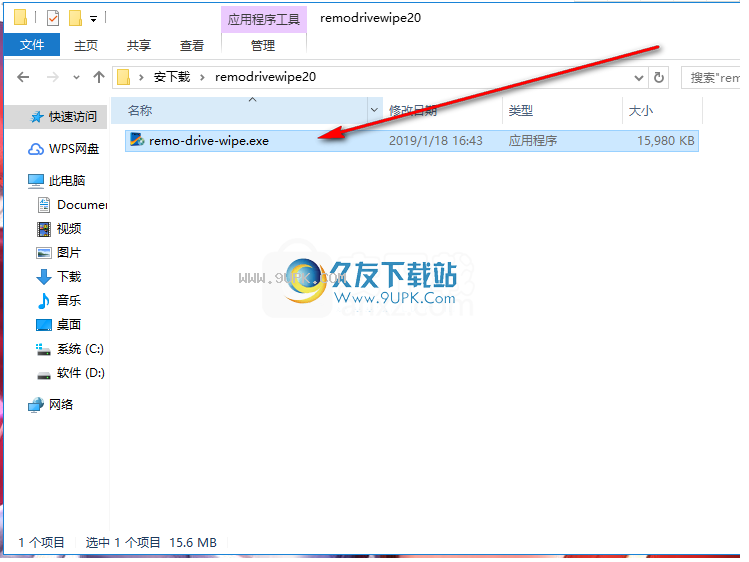Click the 1 个项目 status text

[x=42, y=542]
